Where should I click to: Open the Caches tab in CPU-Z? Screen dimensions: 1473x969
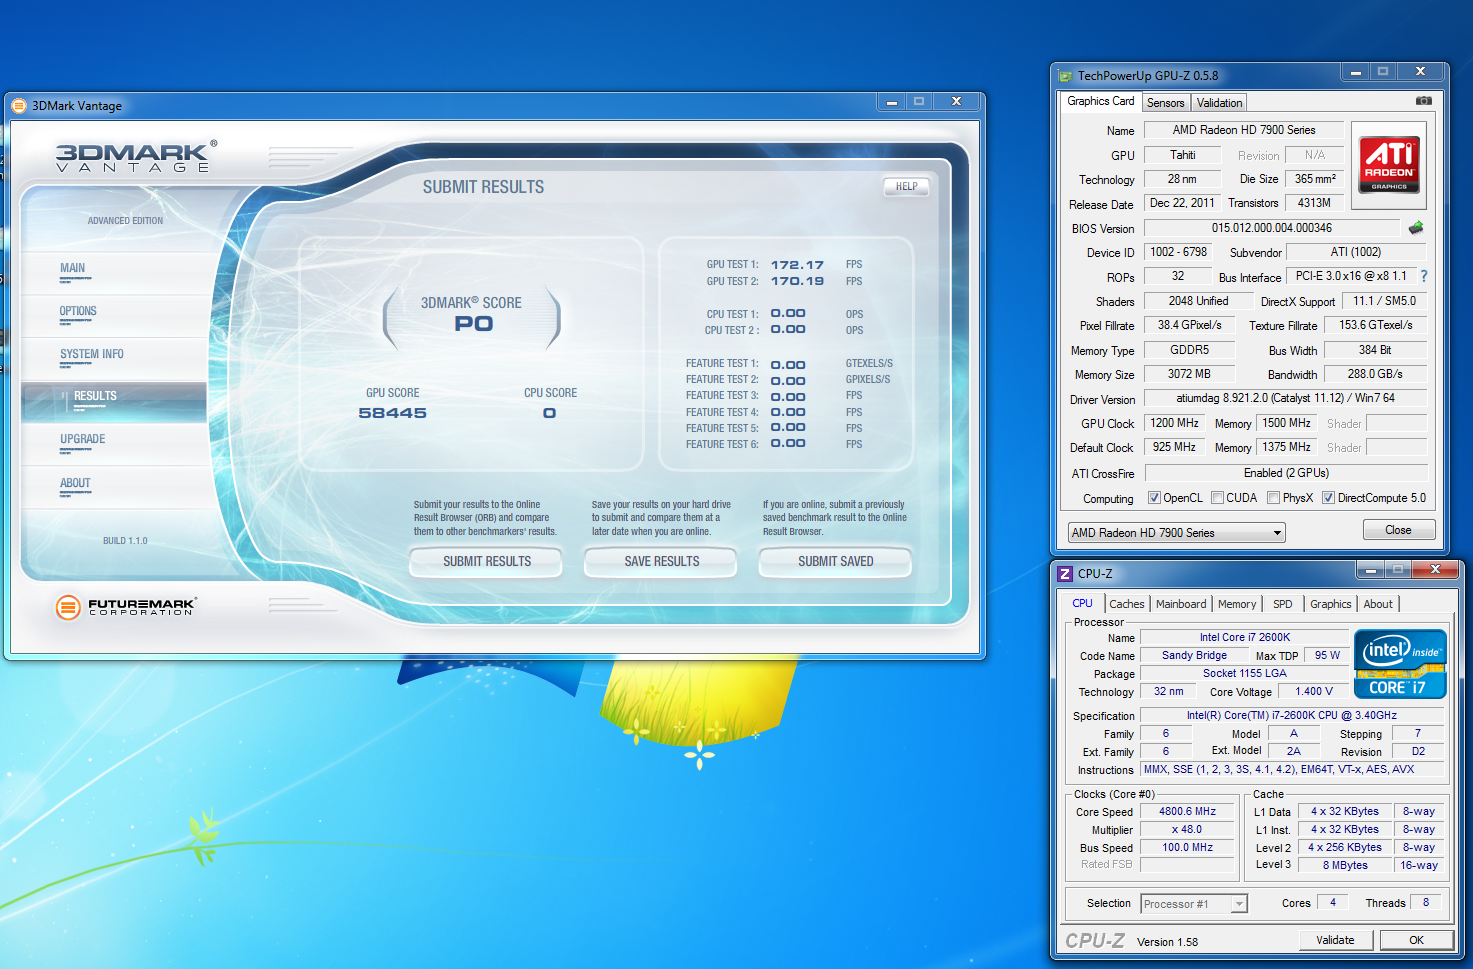[1126, 604]
